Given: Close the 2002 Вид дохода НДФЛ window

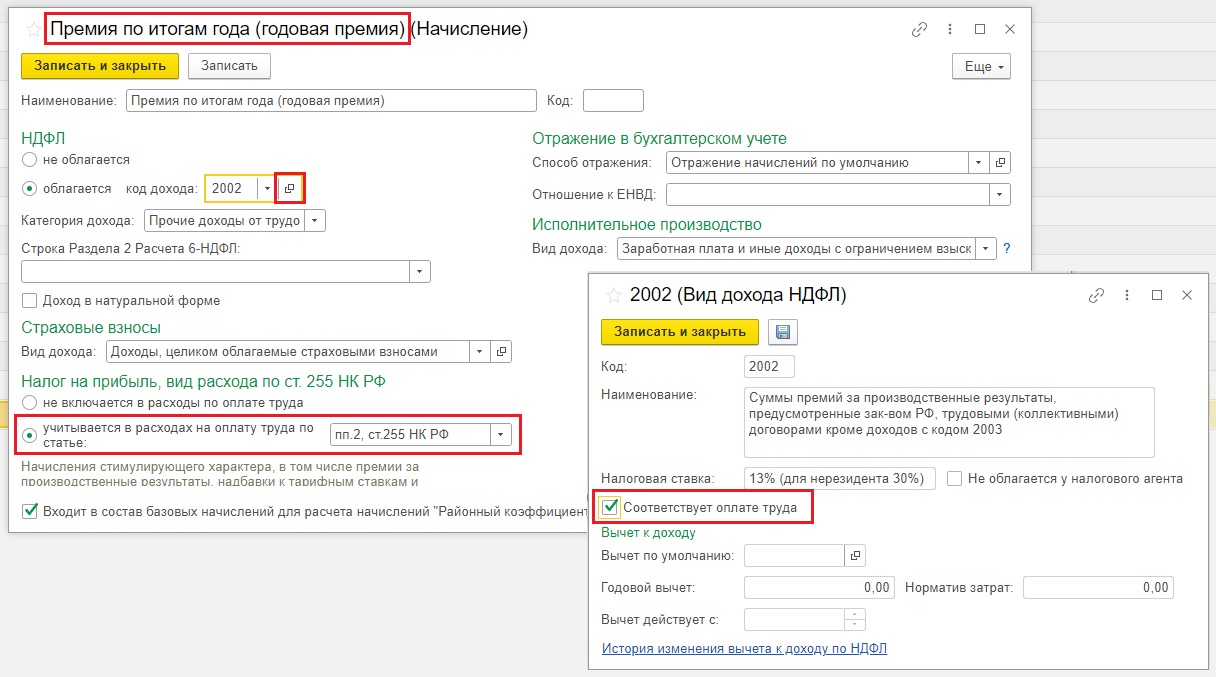Looking at the screenshot, I should tap(1187, 295).
